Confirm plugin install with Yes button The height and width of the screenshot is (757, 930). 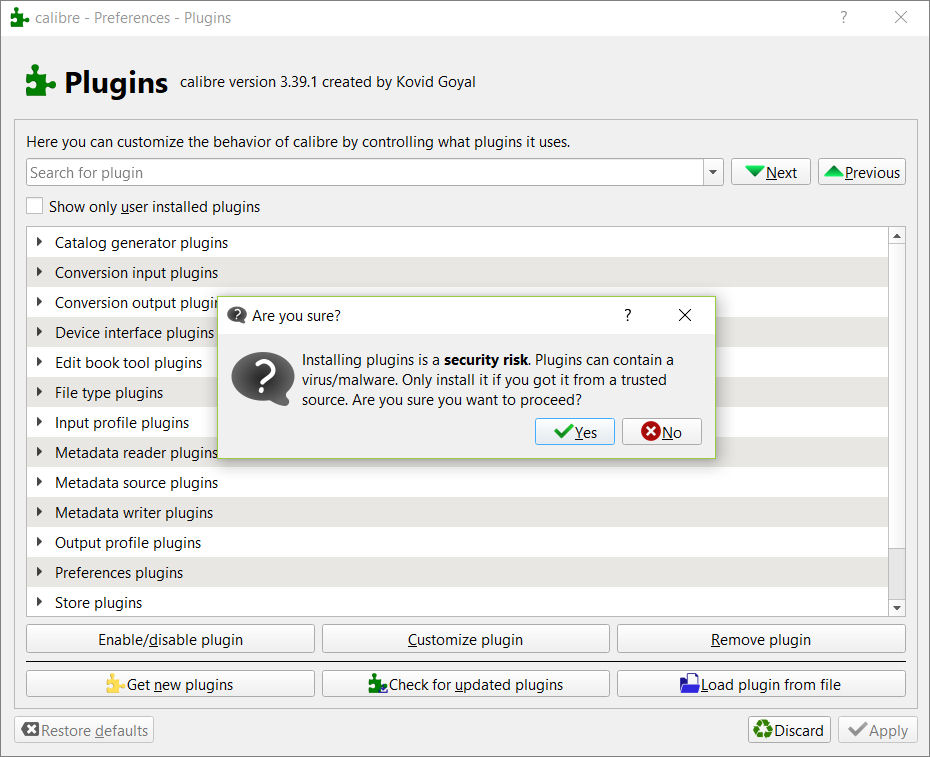pyautogui.click(x=574, y=432)
